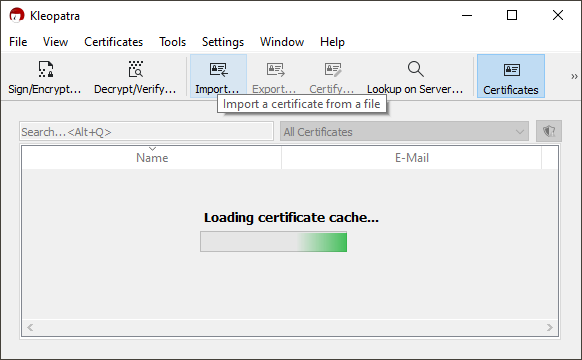
Task: Sort by the E-Mail column header
Action: (x=412, y=158)
